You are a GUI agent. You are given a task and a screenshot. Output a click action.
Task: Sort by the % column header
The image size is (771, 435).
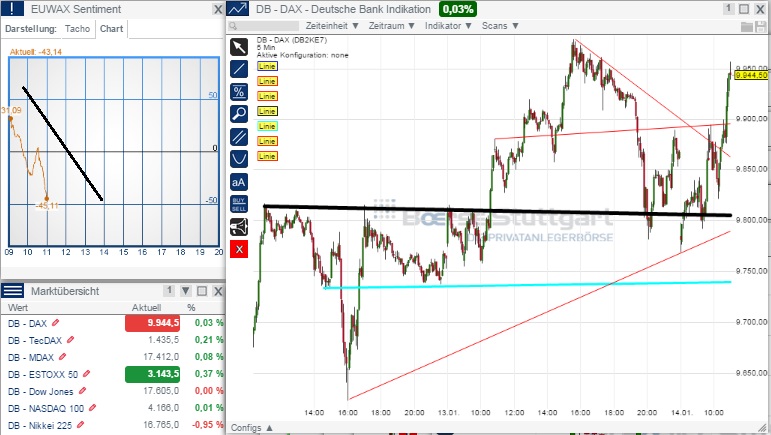tap(191, 308)
